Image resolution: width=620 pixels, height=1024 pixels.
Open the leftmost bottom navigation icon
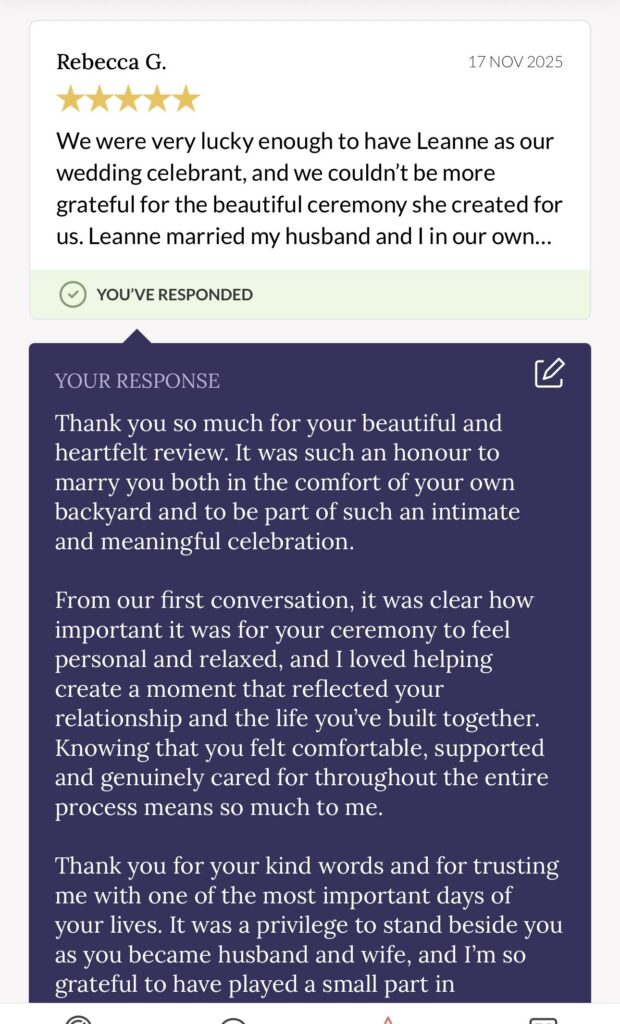pos(78,1019)
